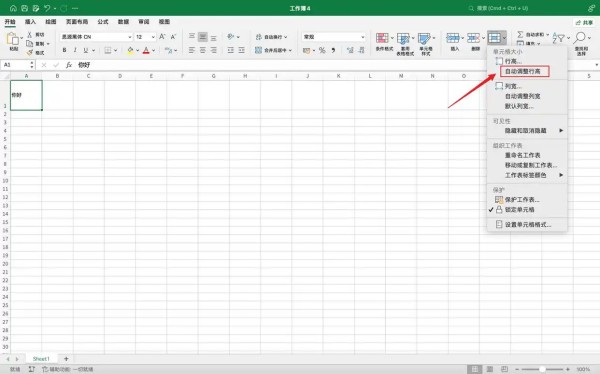The height and width of the screenshot is (374, 600).
Task: Select the Sheet1 tab
Action: (41, 359)
